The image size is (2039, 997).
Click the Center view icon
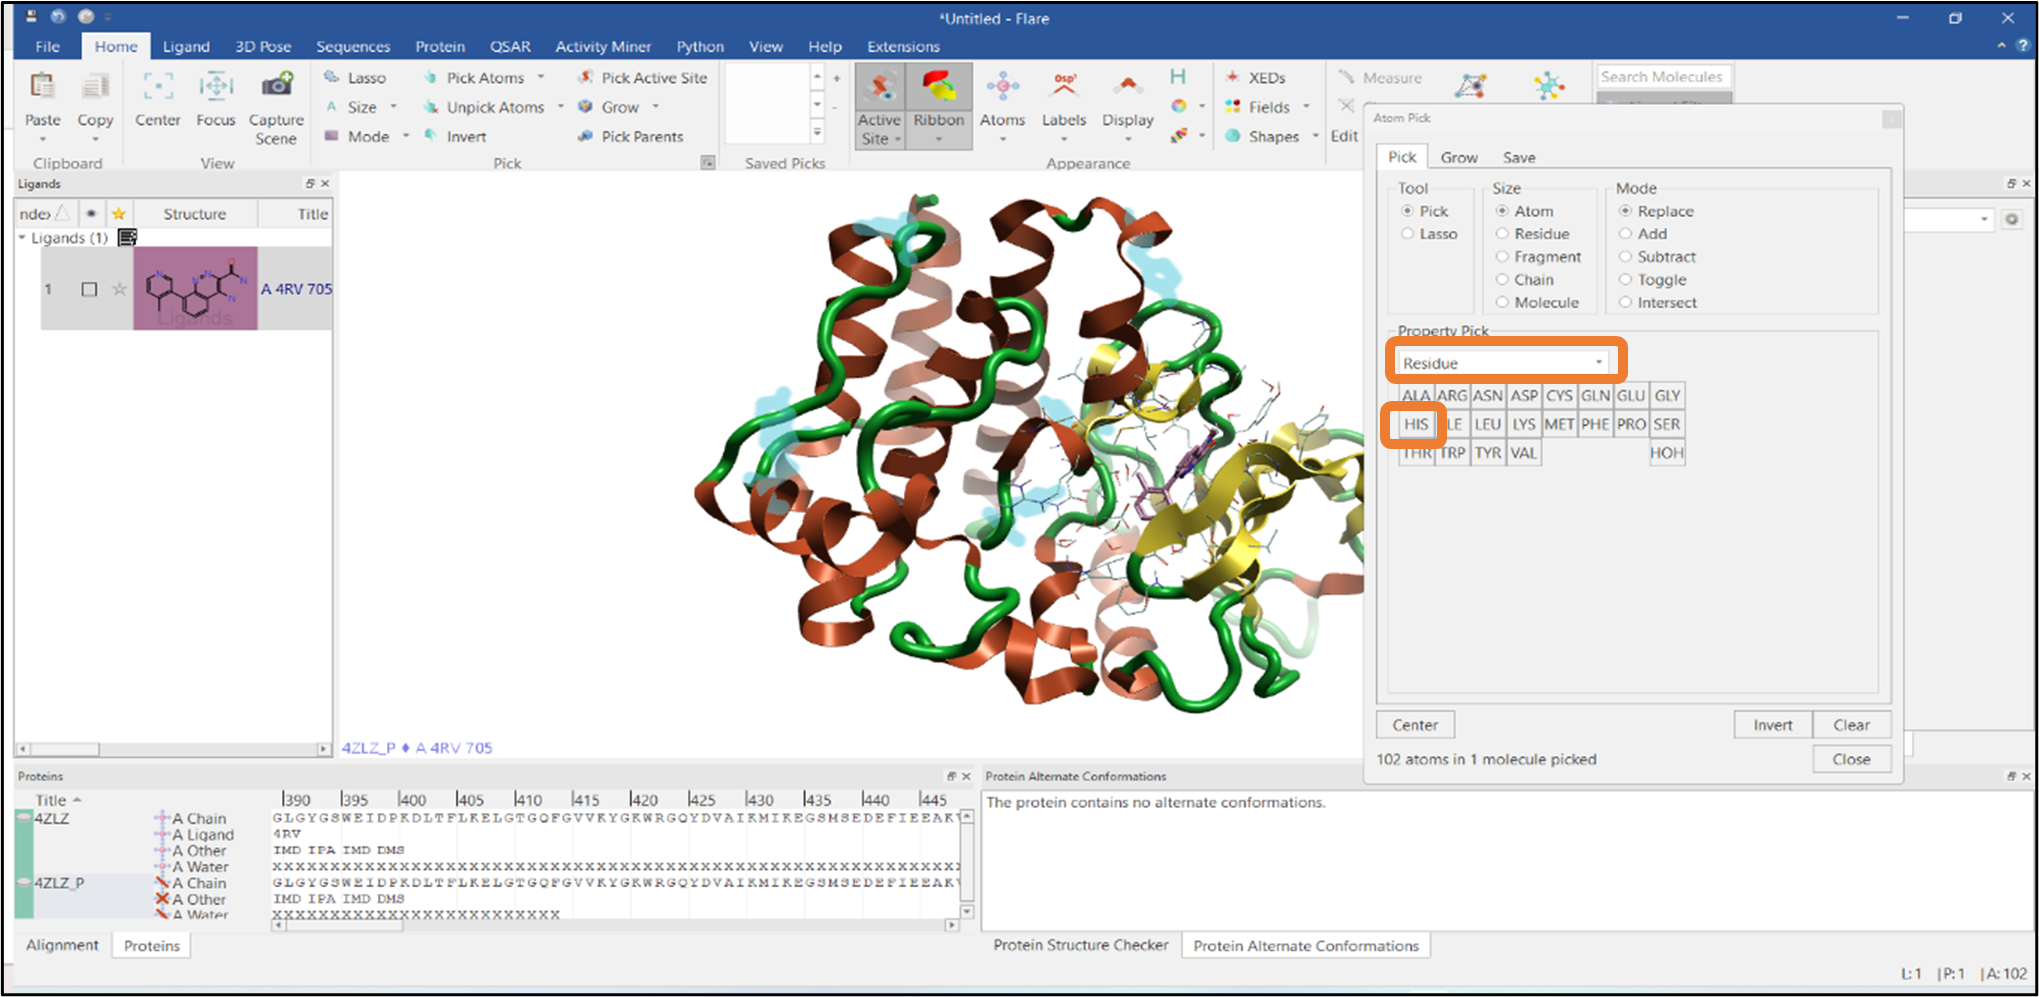157,87
